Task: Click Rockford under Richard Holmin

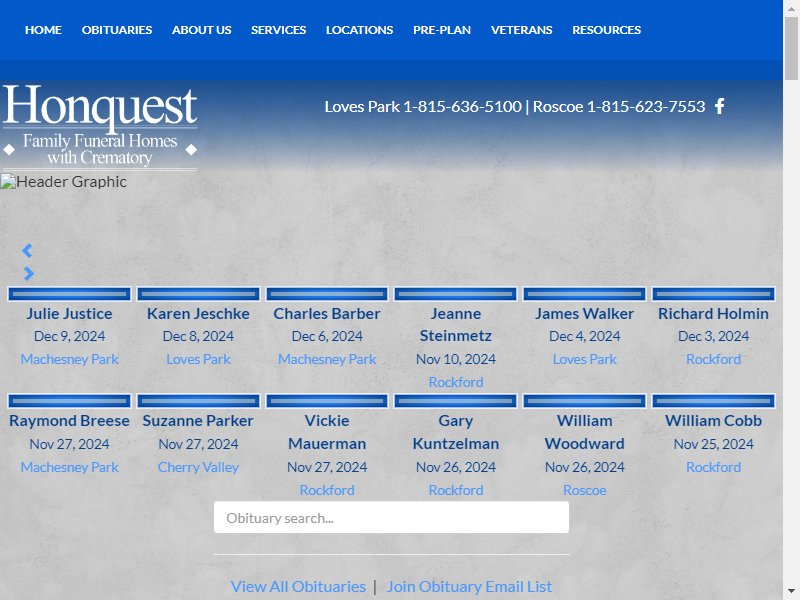Action: click(x=713, y=359)
